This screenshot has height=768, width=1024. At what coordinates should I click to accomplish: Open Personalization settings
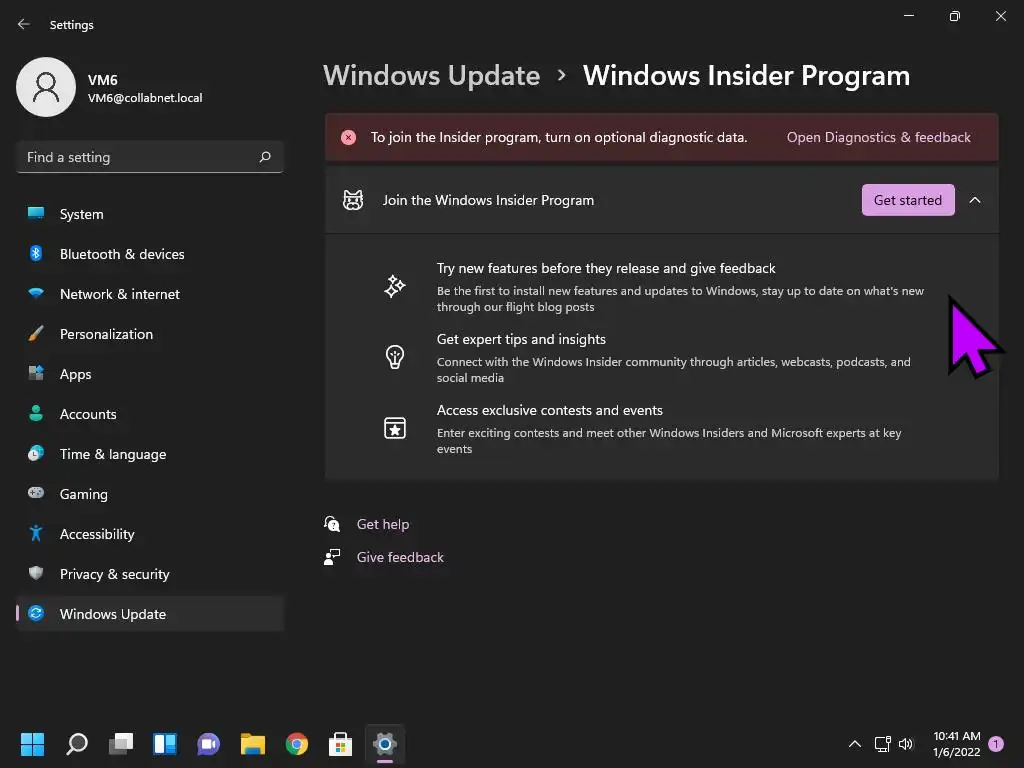click(150, 334)
